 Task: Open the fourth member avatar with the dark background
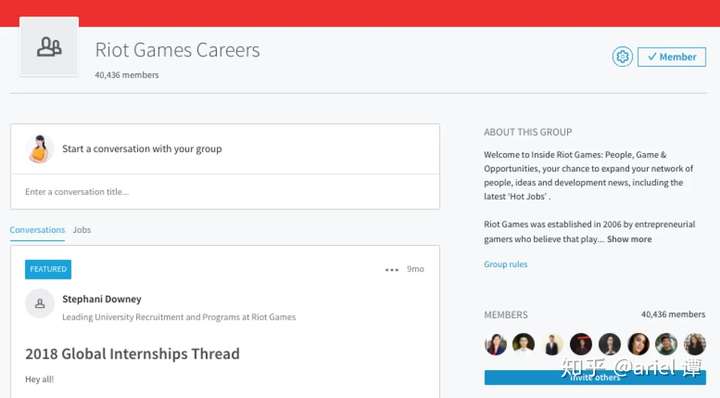click(x=581, y=344)
